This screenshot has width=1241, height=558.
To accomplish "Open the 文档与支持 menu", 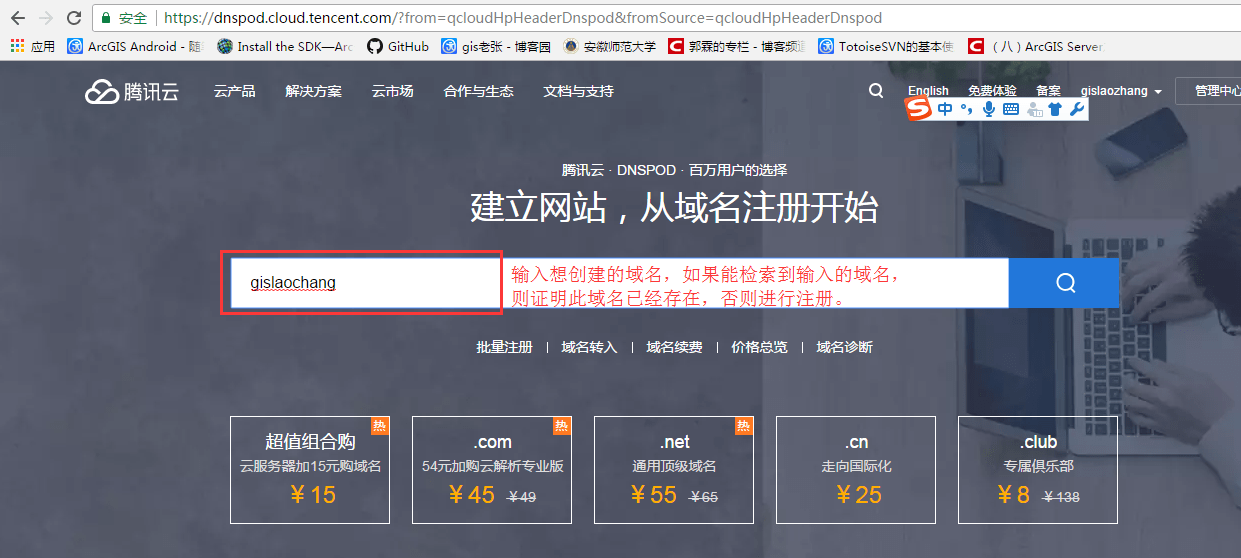I will click(578, 92).
